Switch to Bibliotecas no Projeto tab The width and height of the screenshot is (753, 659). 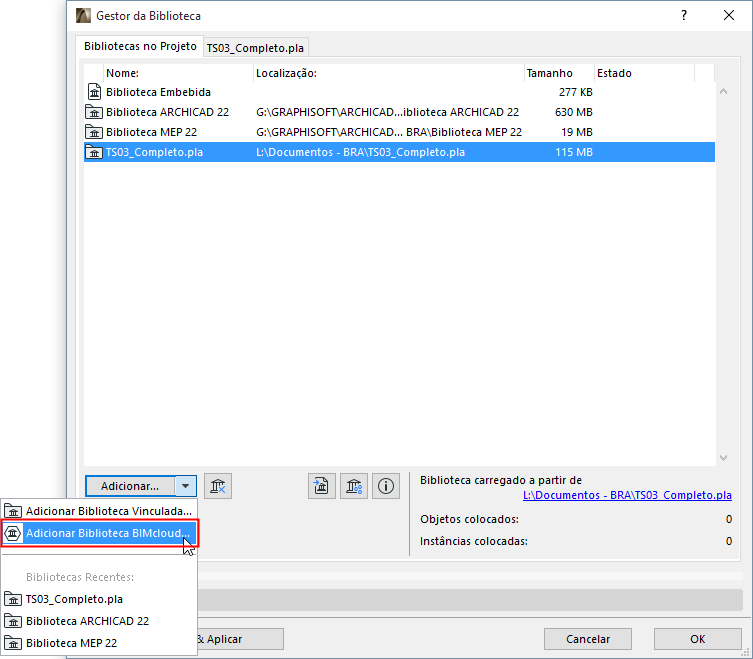coord(140,46)
